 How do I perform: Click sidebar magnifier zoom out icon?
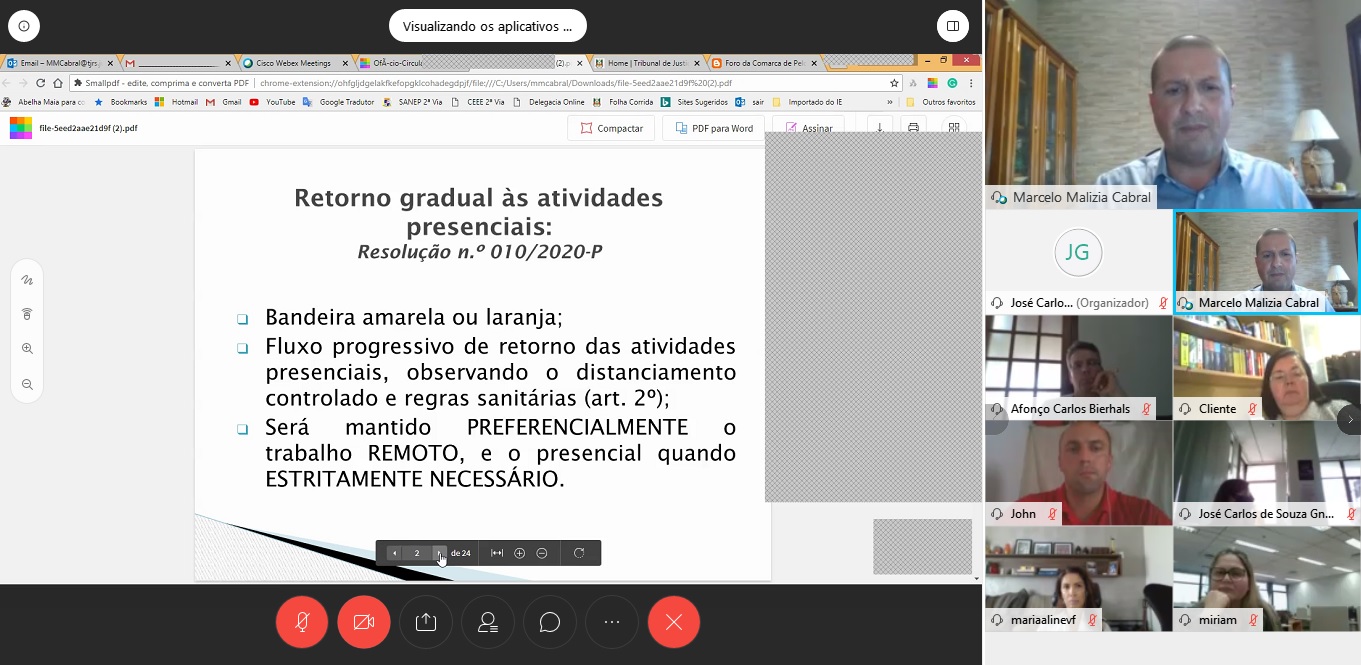click(27, 384)
